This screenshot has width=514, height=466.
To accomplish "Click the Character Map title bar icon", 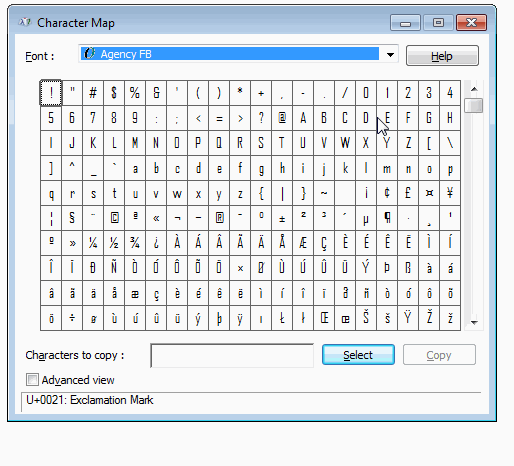I will (x=25, y=23).
